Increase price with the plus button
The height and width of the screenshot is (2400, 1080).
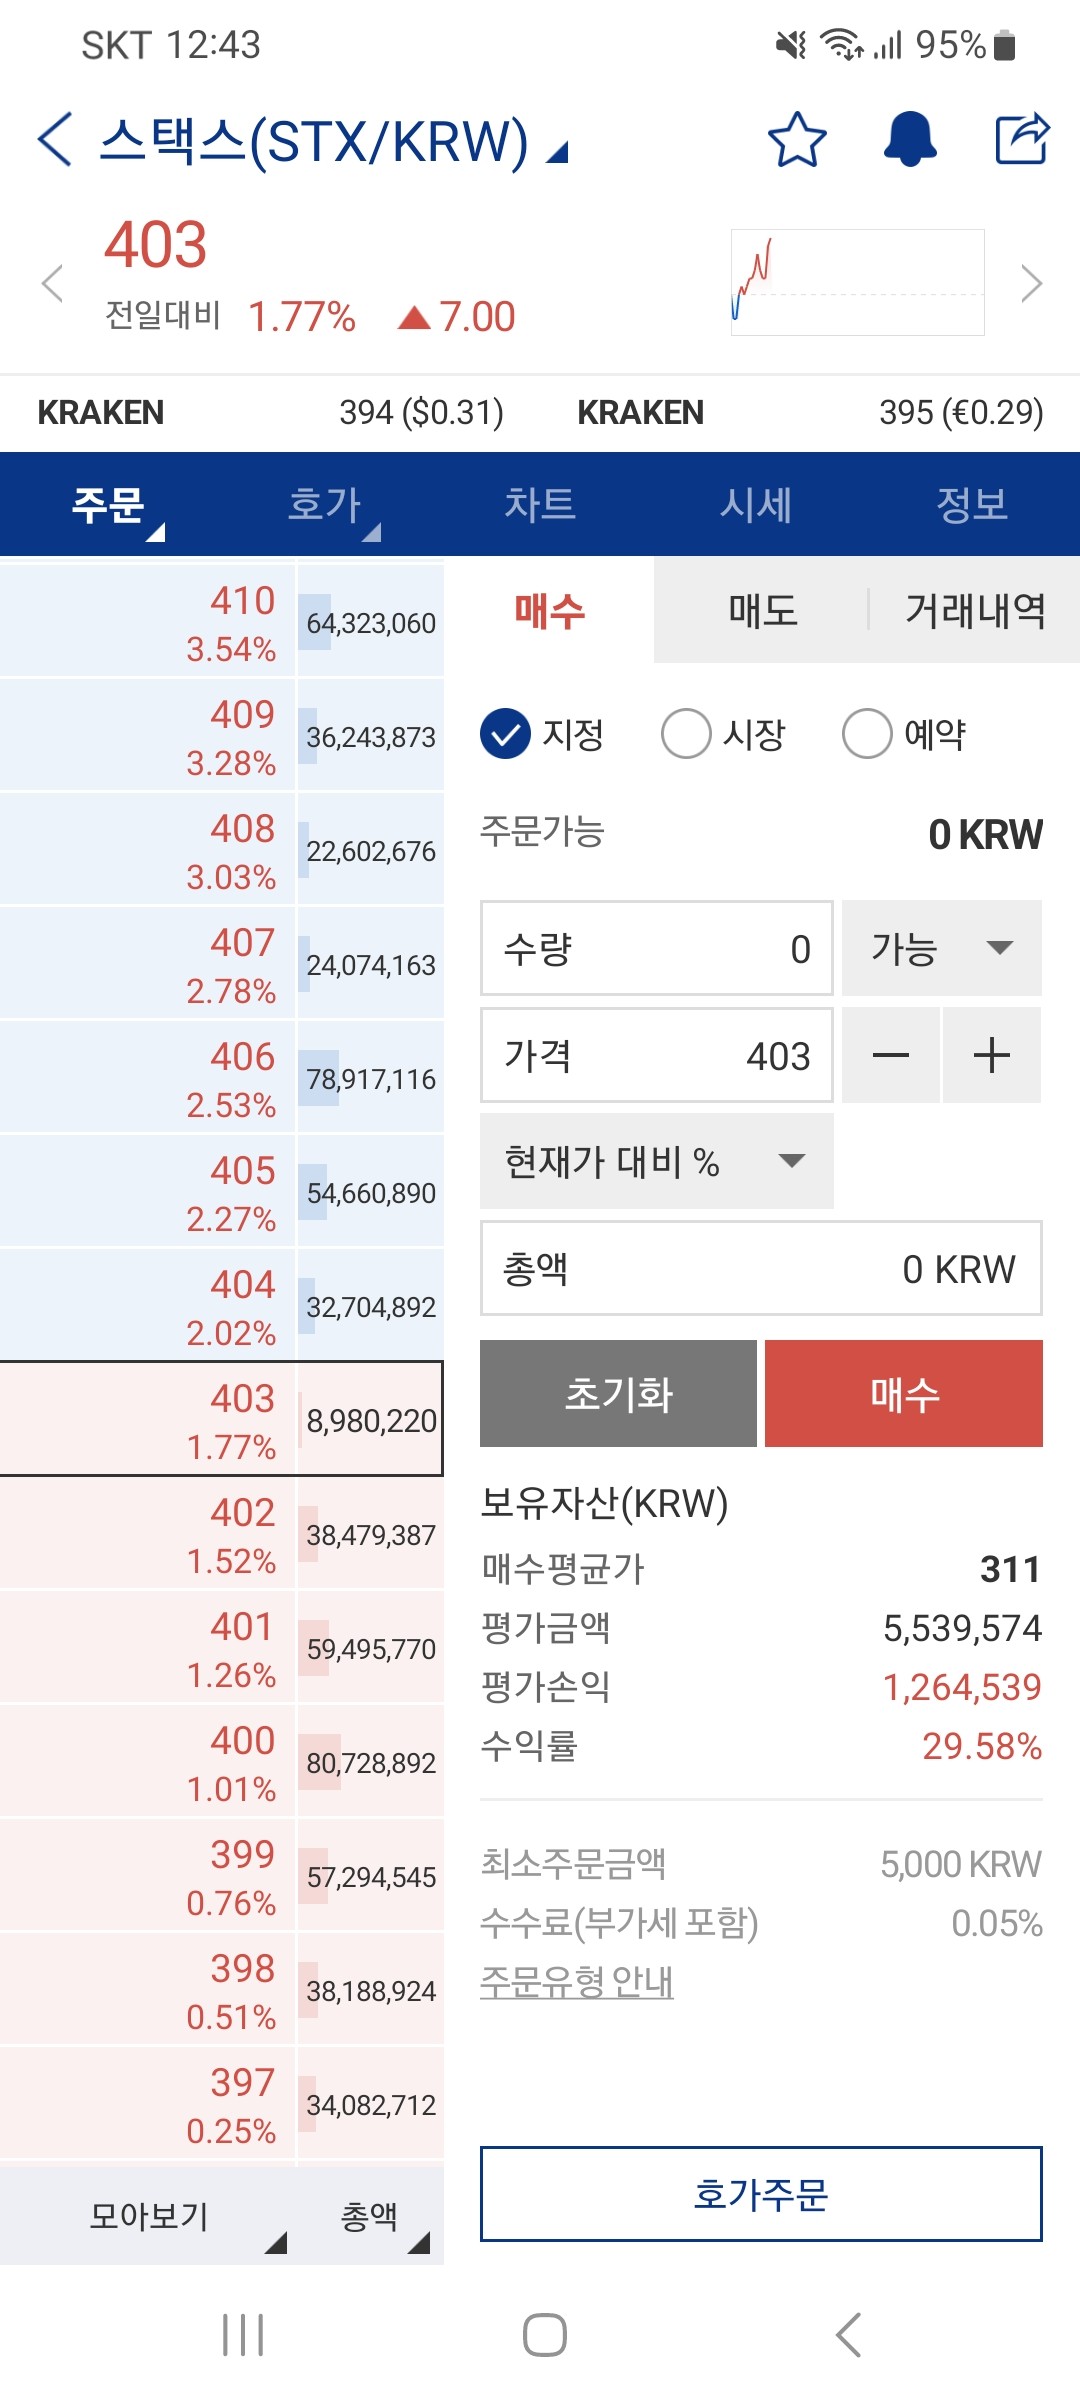(992, 1055)
